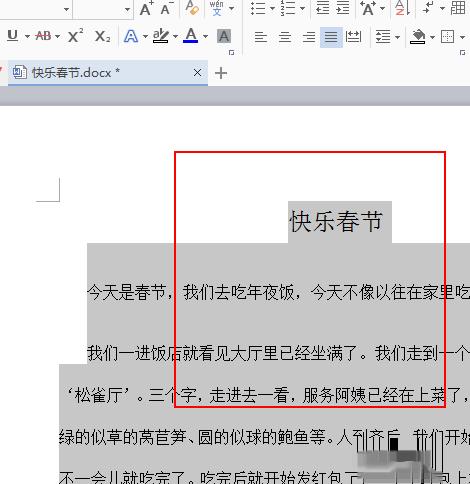Align text to the right

(309, 36)
